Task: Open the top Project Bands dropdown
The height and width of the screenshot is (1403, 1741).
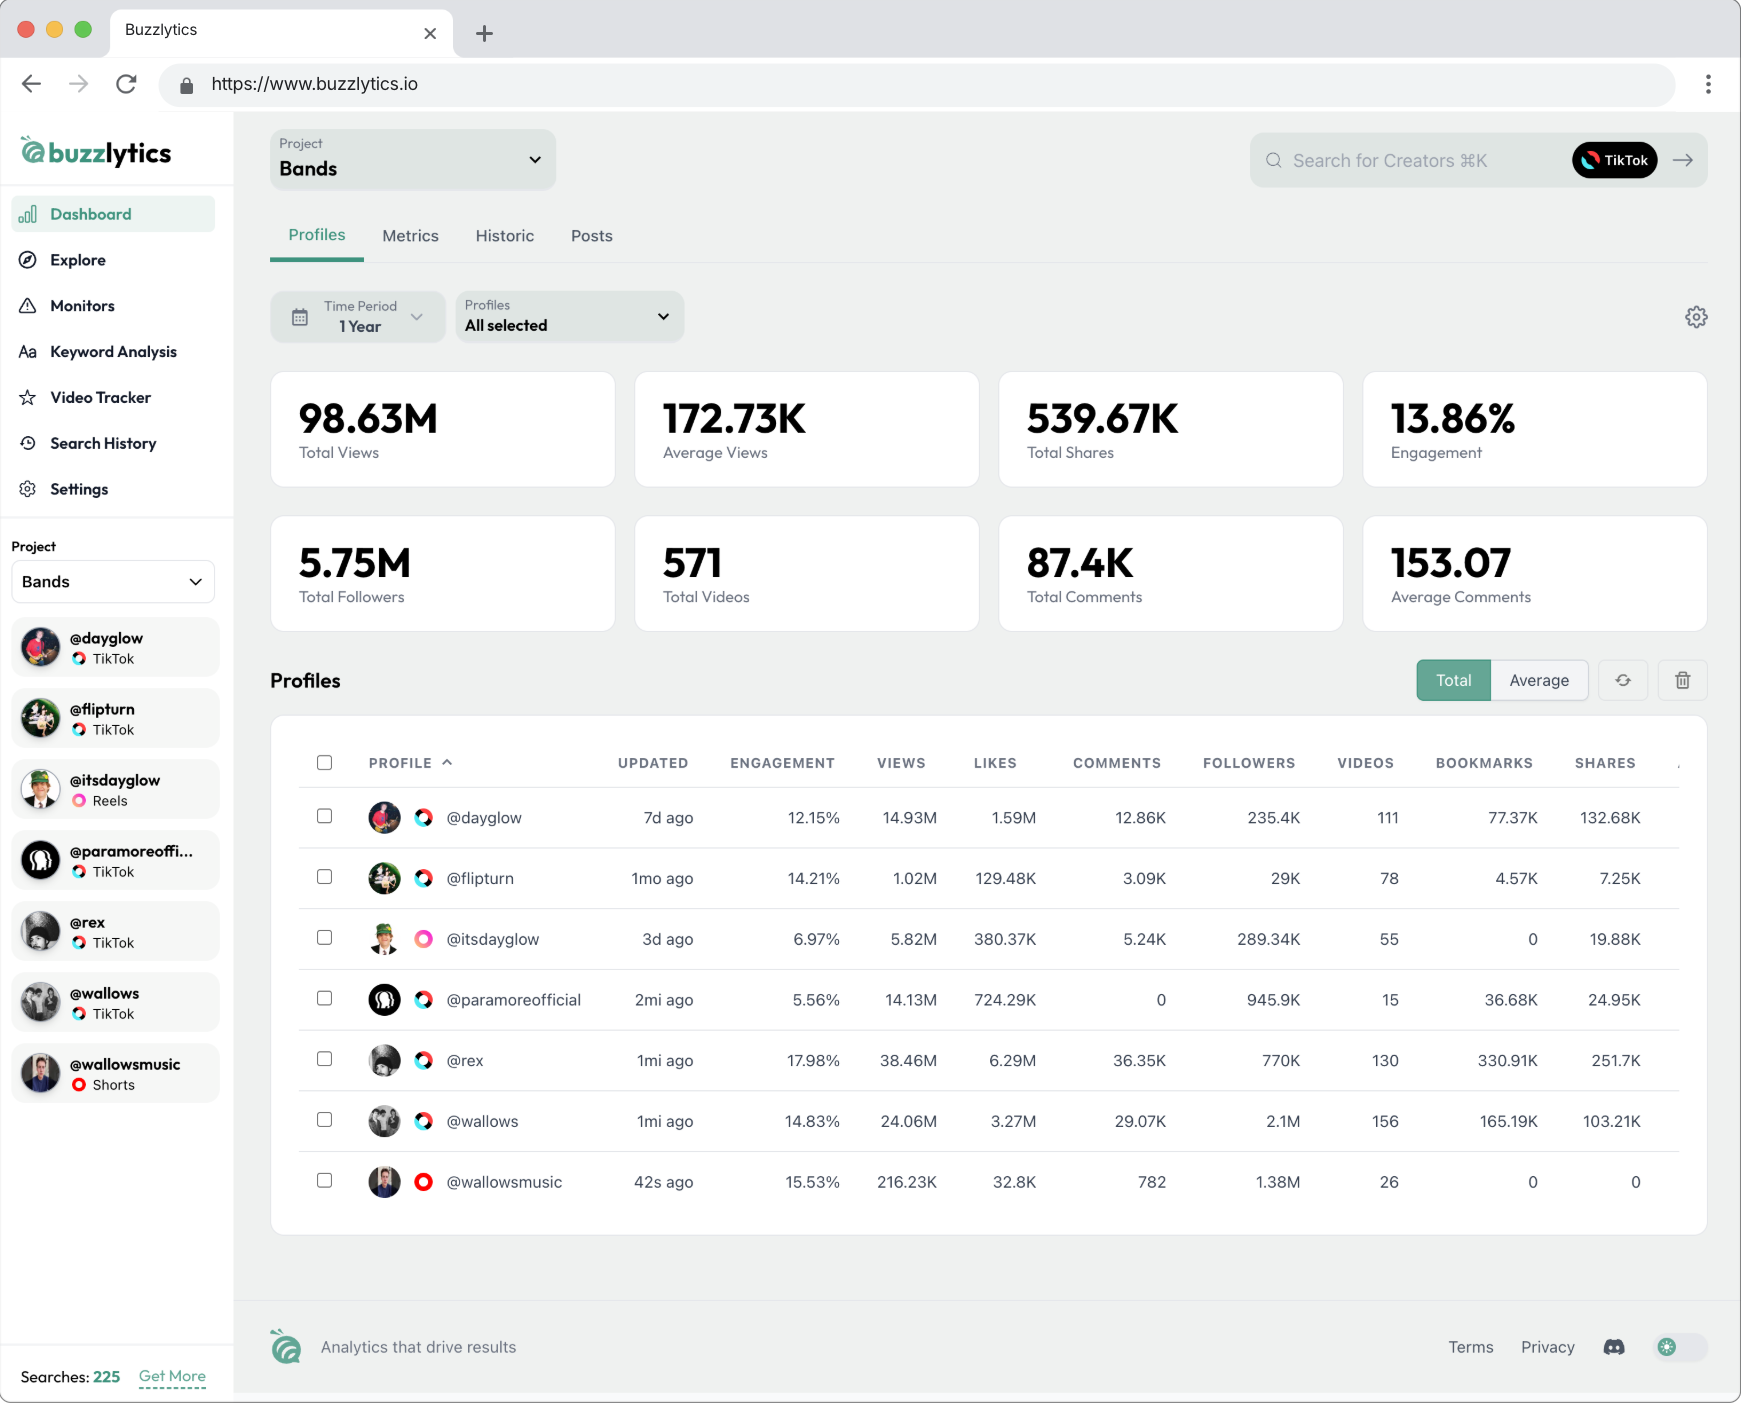Action: pos(413,160)
